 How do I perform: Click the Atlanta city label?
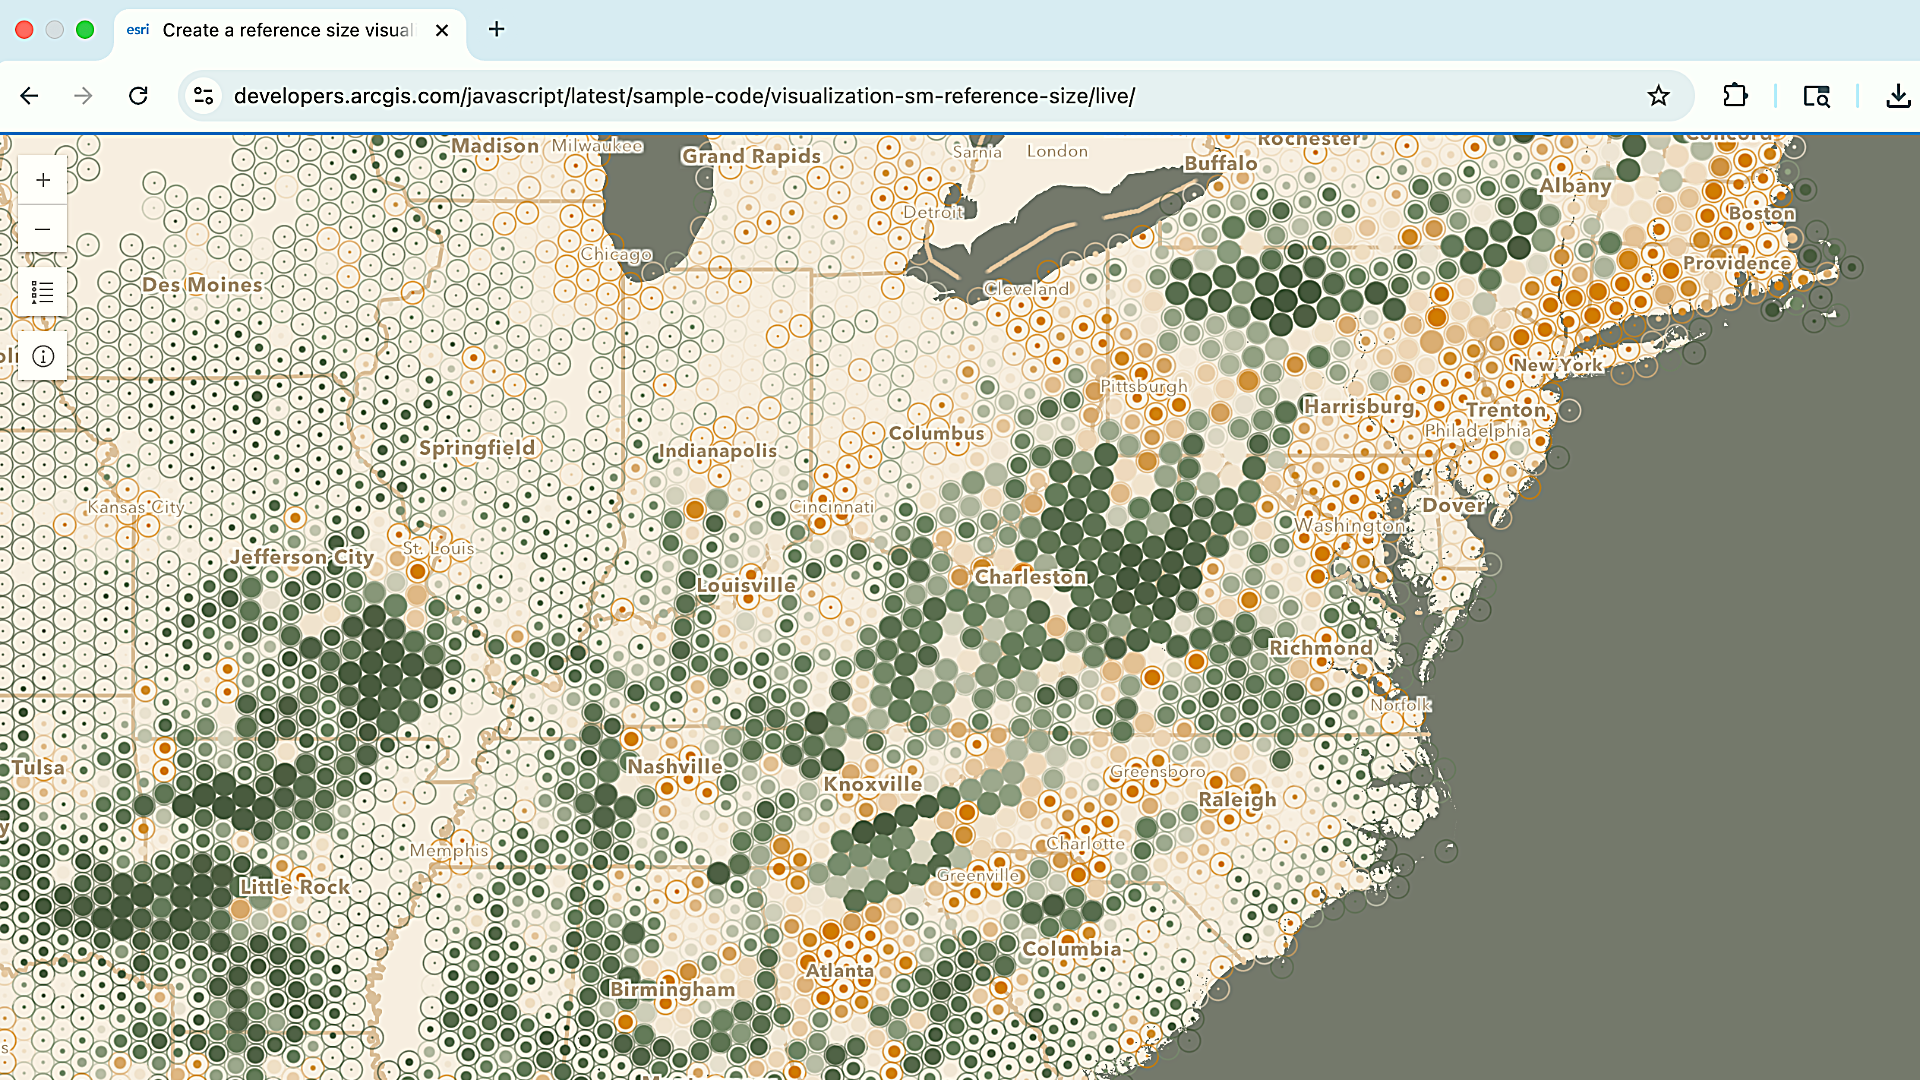click(x=840, y=970)
